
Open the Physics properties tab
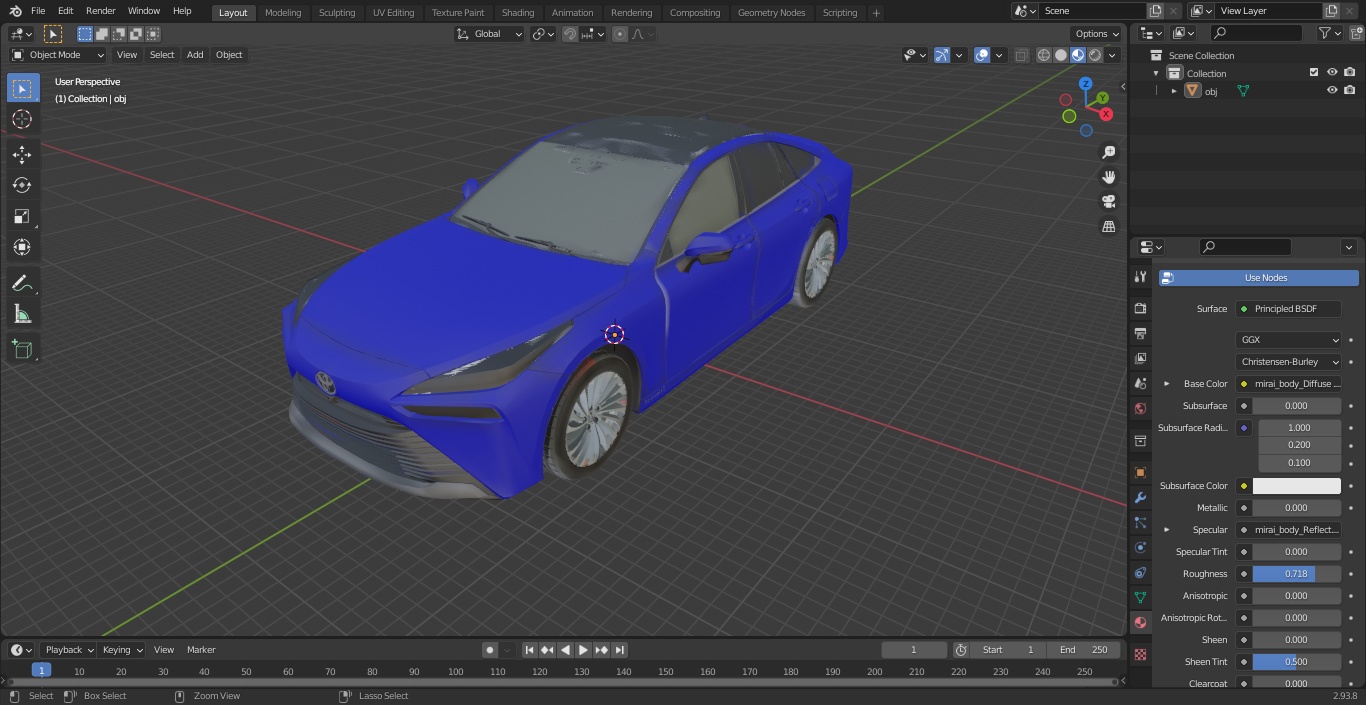tap(1140, 548)
